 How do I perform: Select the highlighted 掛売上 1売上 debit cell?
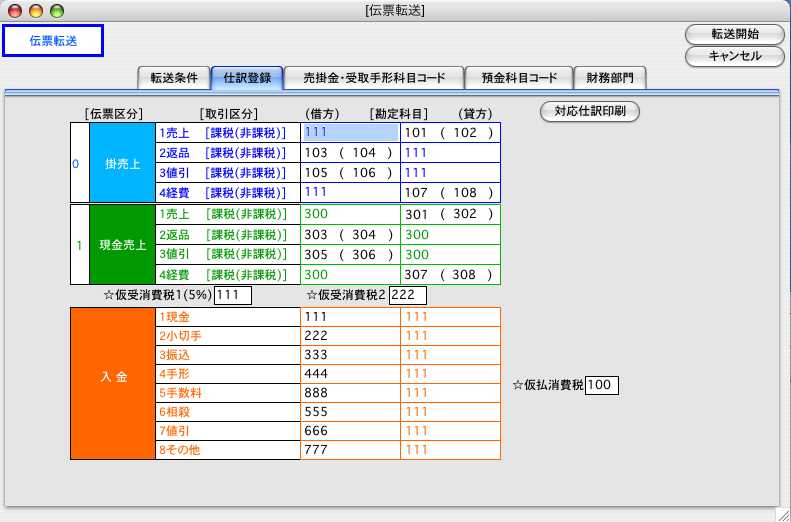[350, 133]
